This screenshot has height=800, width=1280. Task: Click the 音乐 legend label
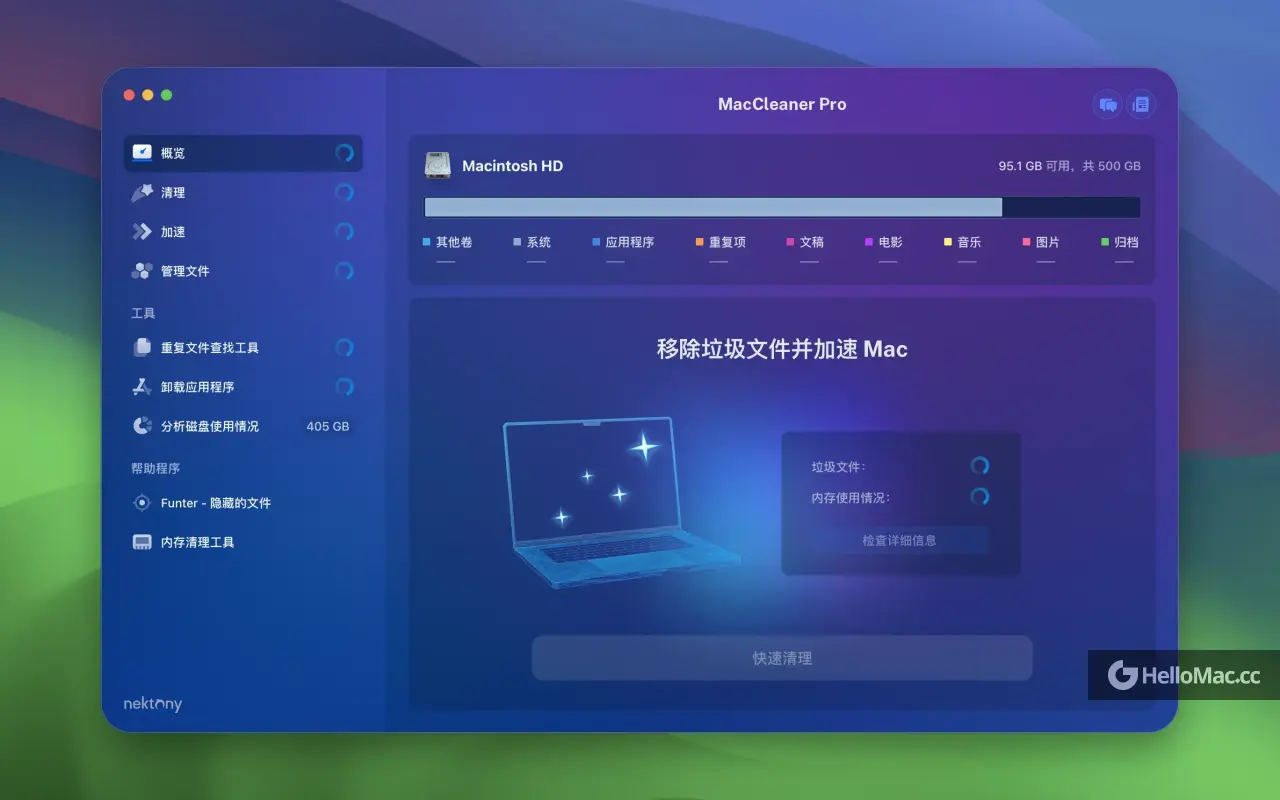969,242
